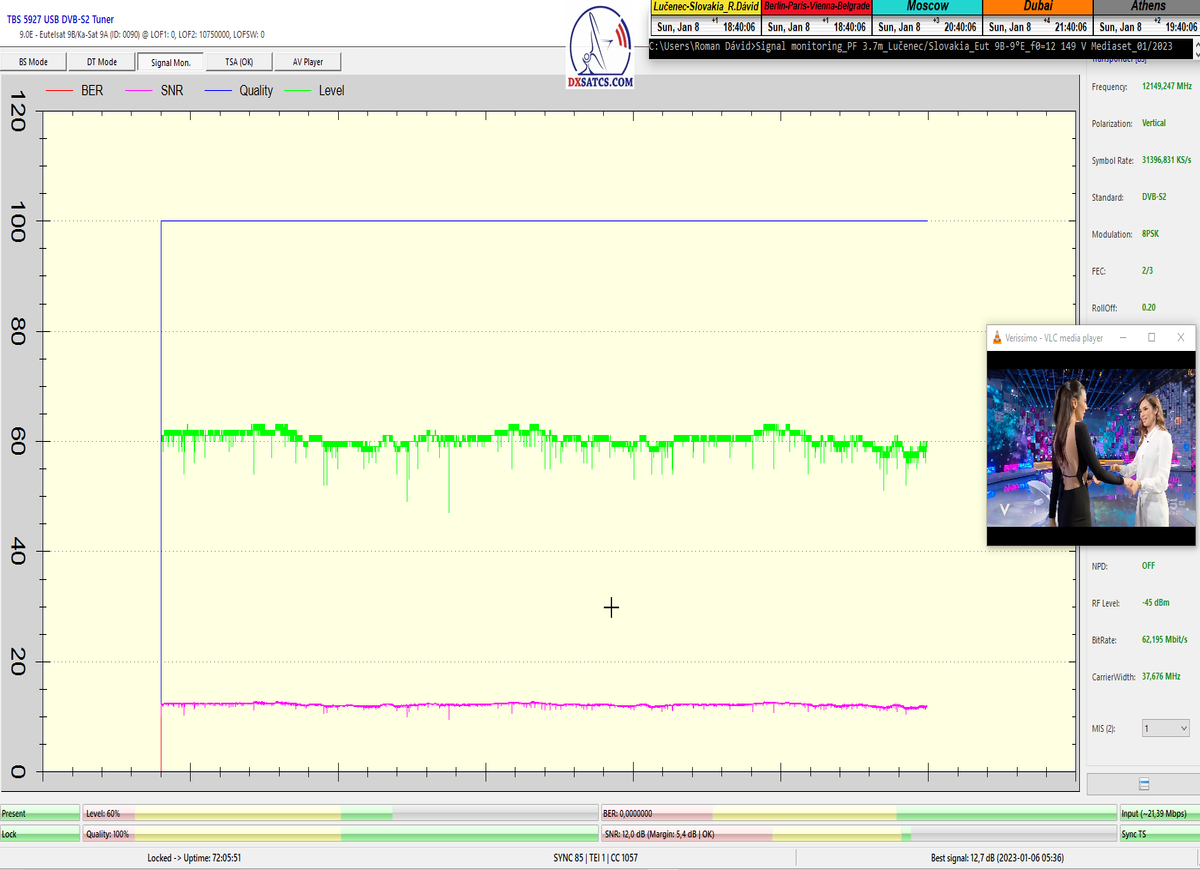The image size is (1200, 870).
Task: Open the MIS stream dropdown
Action: [1165, 729]
